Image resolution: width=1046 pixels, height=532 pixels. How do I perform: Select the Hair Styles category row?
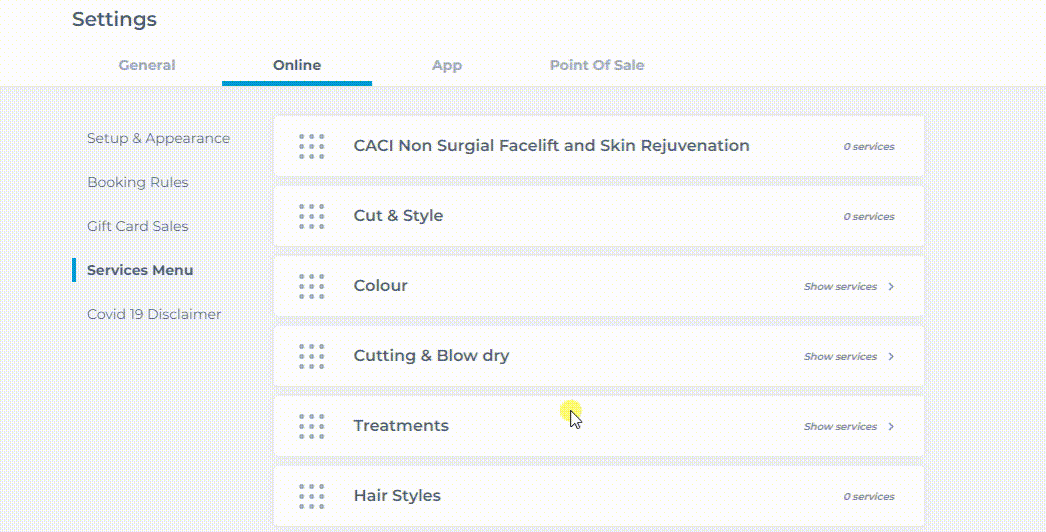click(599, 496)
